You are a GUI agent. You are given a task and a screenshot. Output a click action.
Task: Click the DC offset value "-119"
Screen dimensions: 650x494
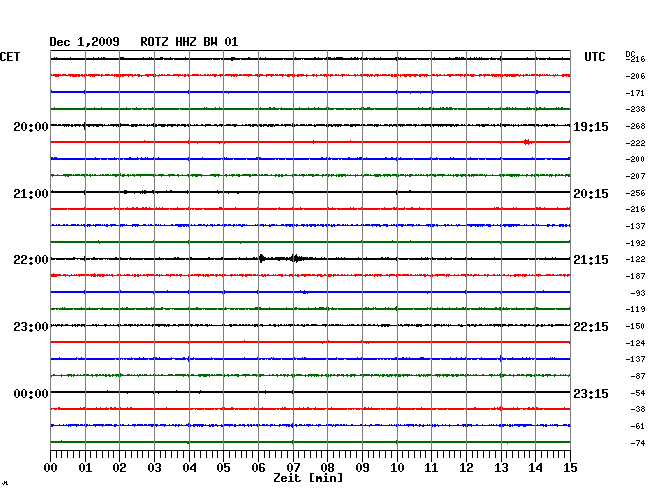pos(635,309)
